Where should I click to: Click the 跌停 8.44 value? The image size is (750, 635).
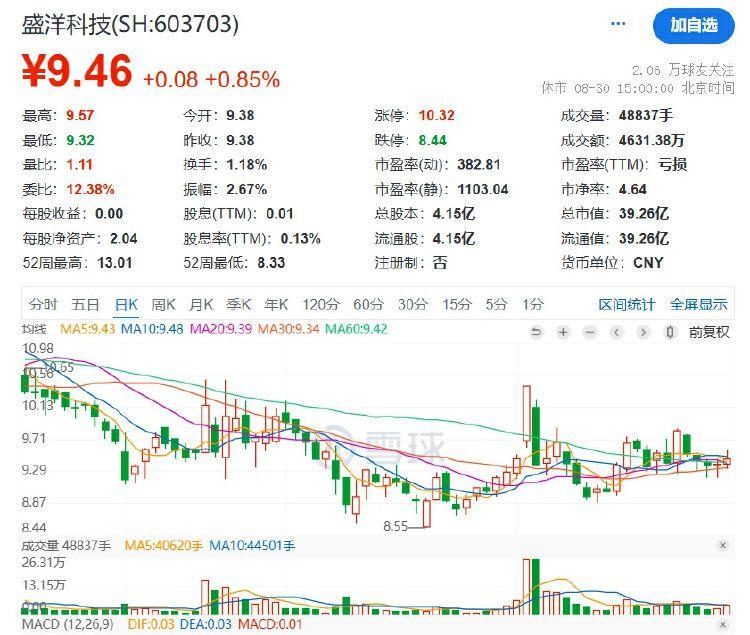pyautogui.click(x=432, y=140)
